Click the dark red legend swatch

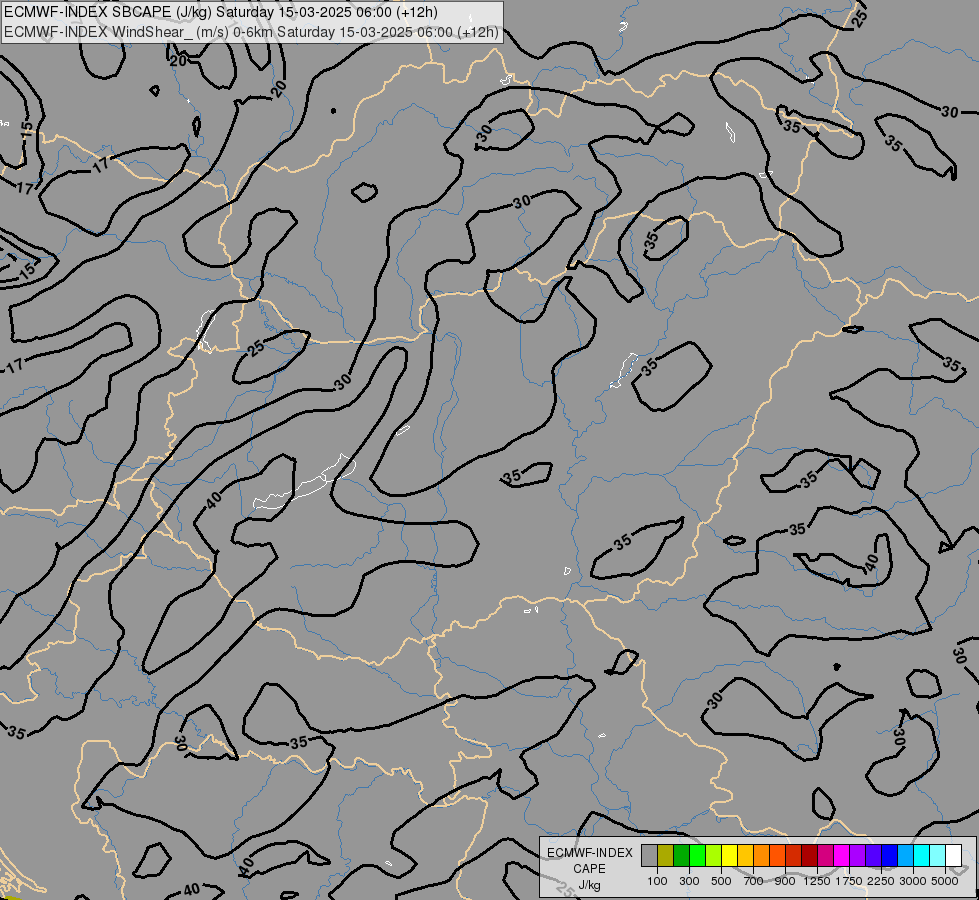(810, 855)
